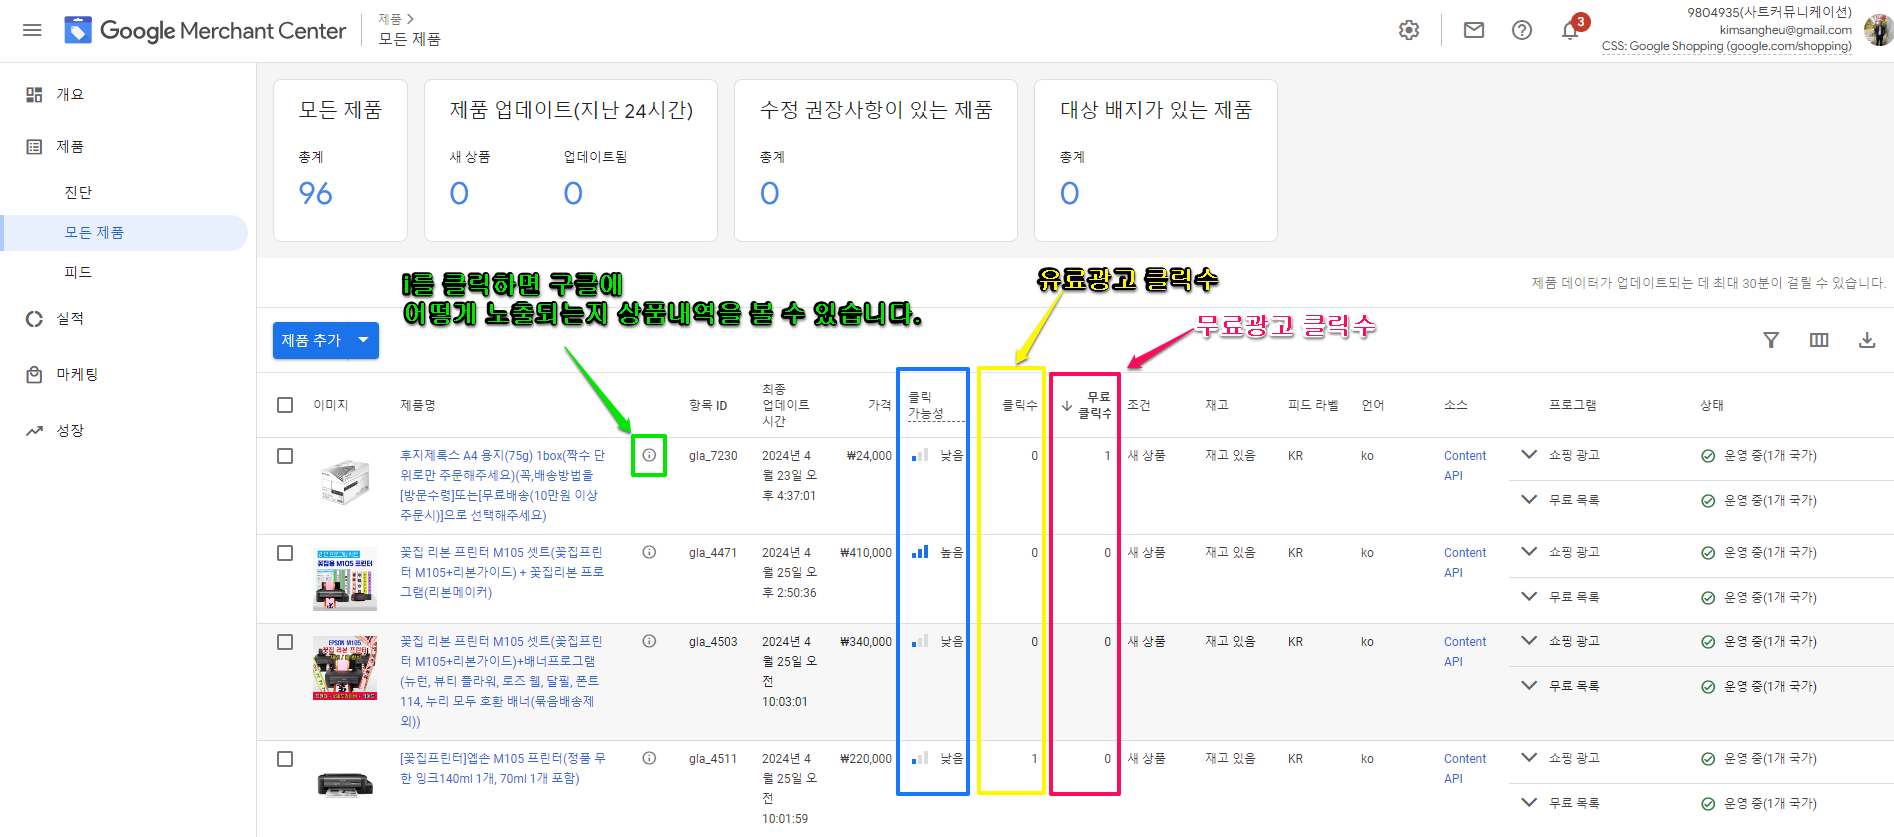1894x837 pixels.
Task: Click the Google Merchant Center logo
Action: (205, 30)
